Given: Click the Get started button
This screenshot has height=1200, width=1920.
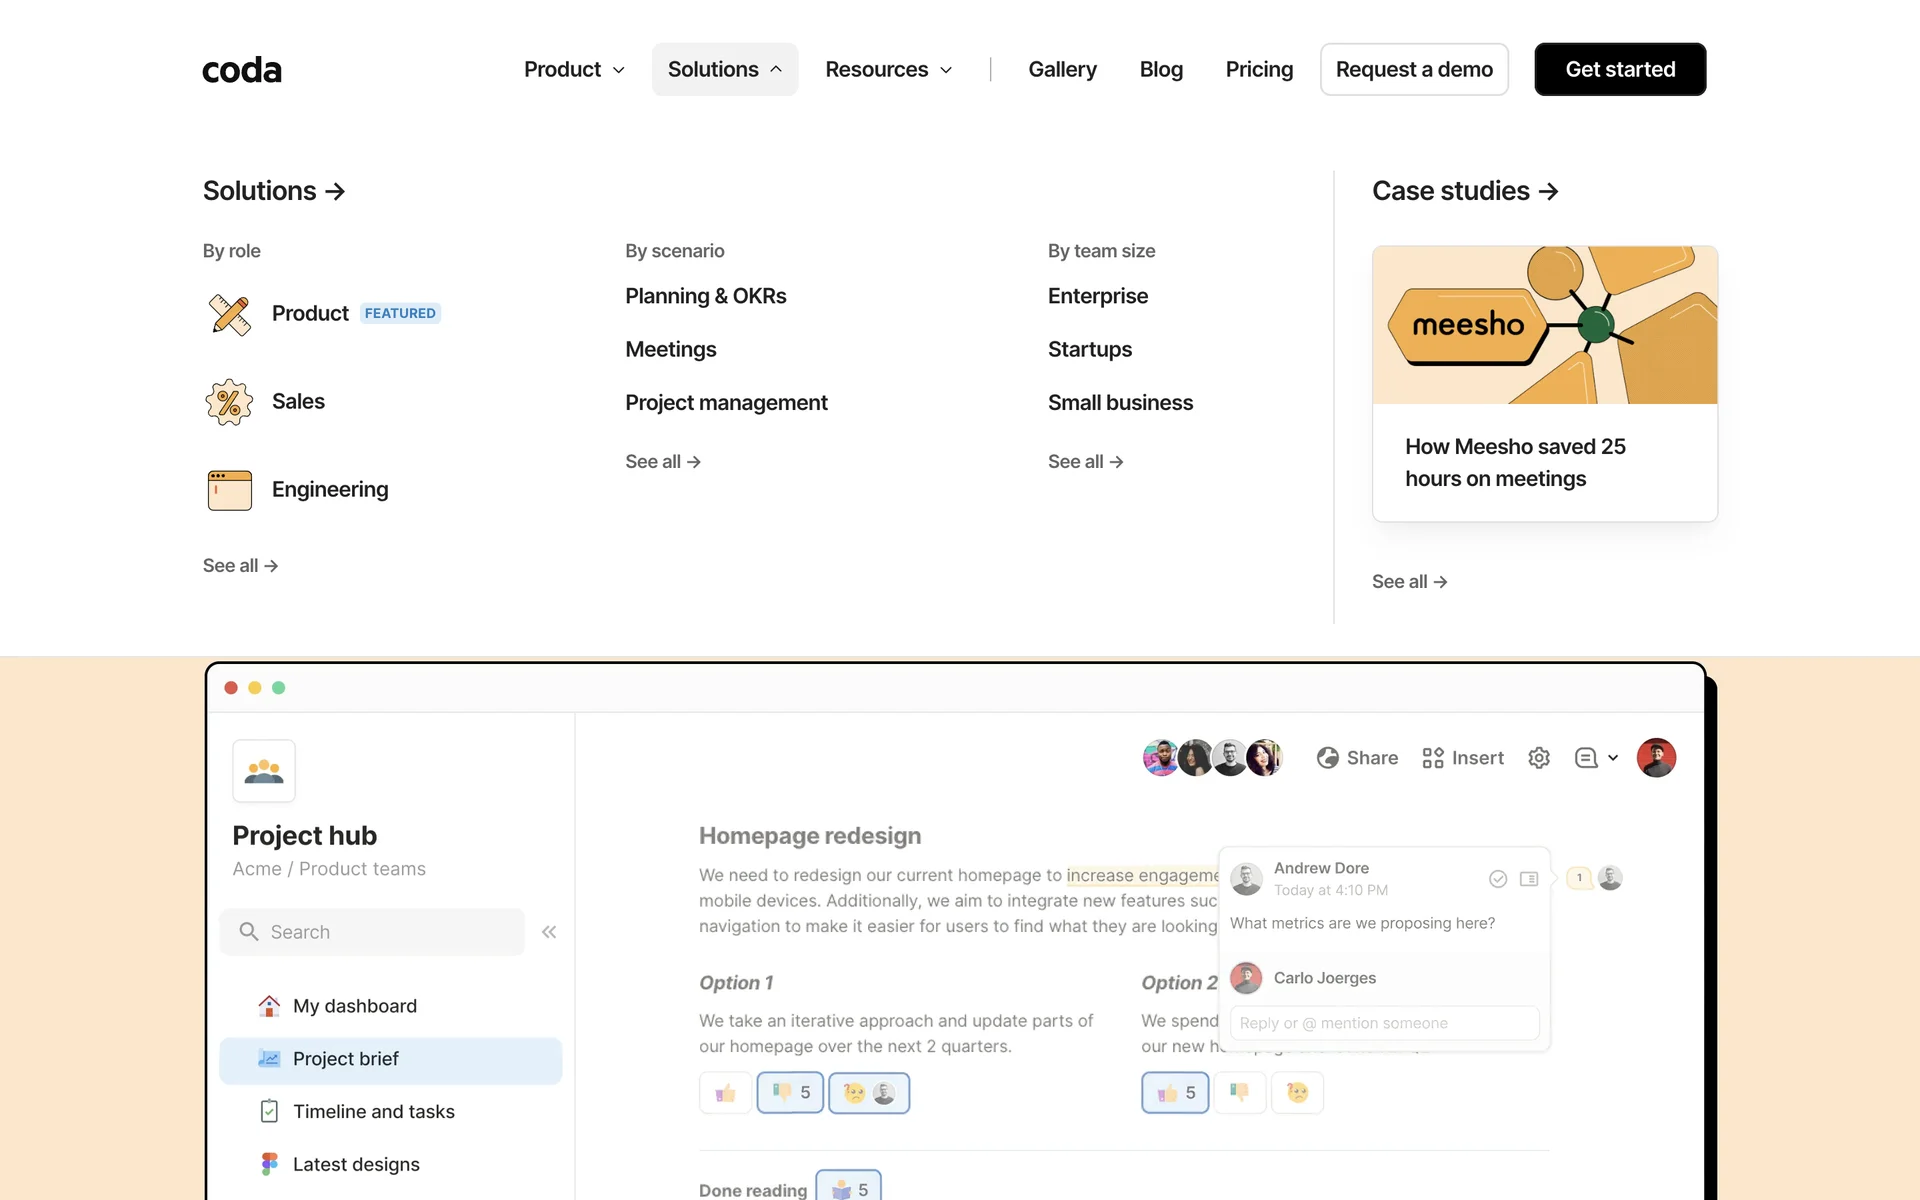Looking at the screenshot, I should [x=1620, y=69].
